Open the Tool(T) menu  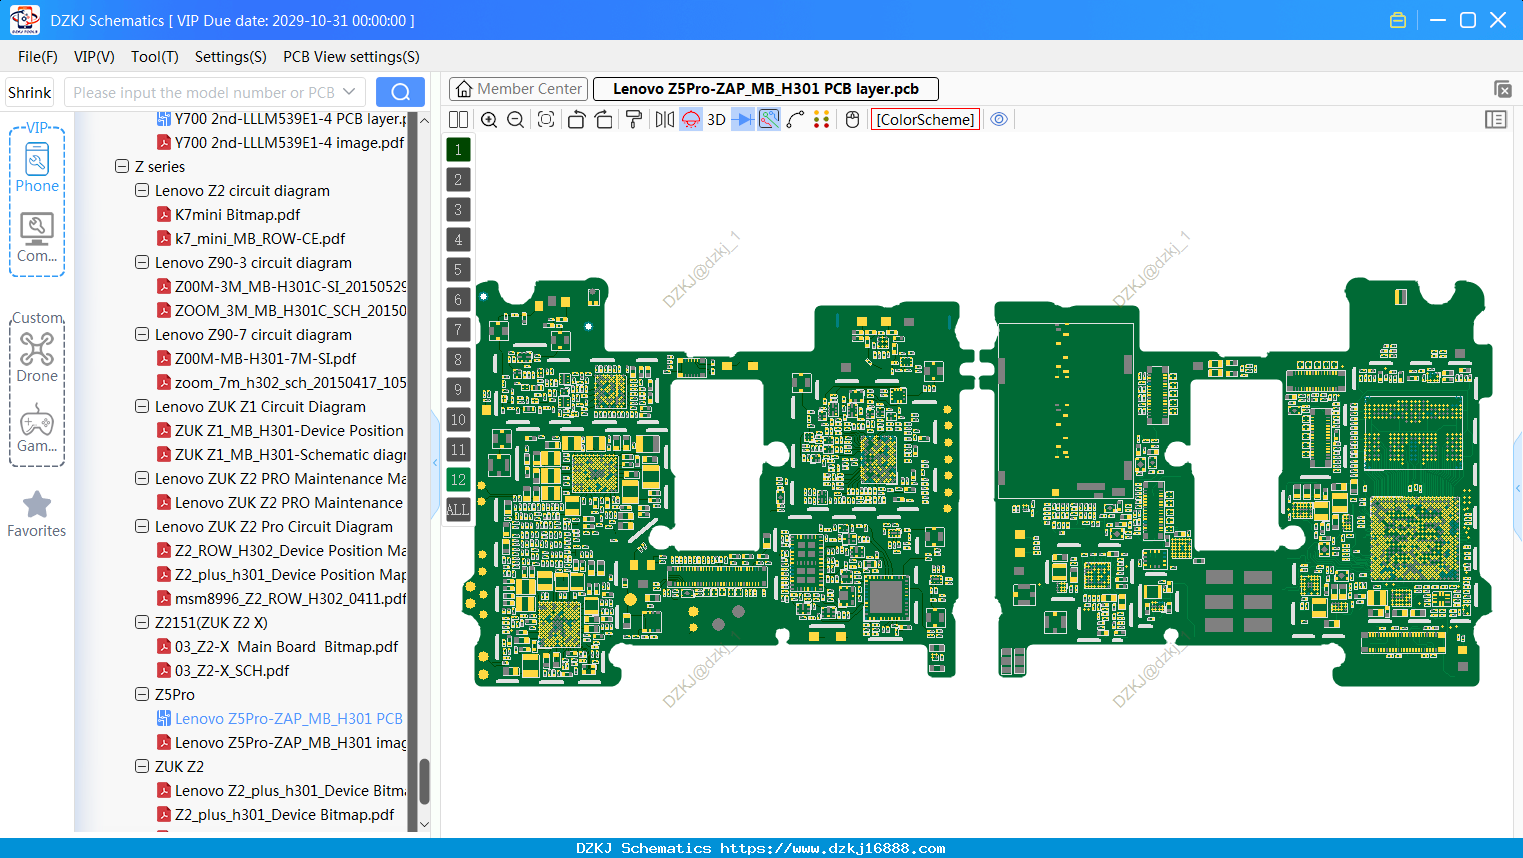pyautogui.click(x=155, y=57)
